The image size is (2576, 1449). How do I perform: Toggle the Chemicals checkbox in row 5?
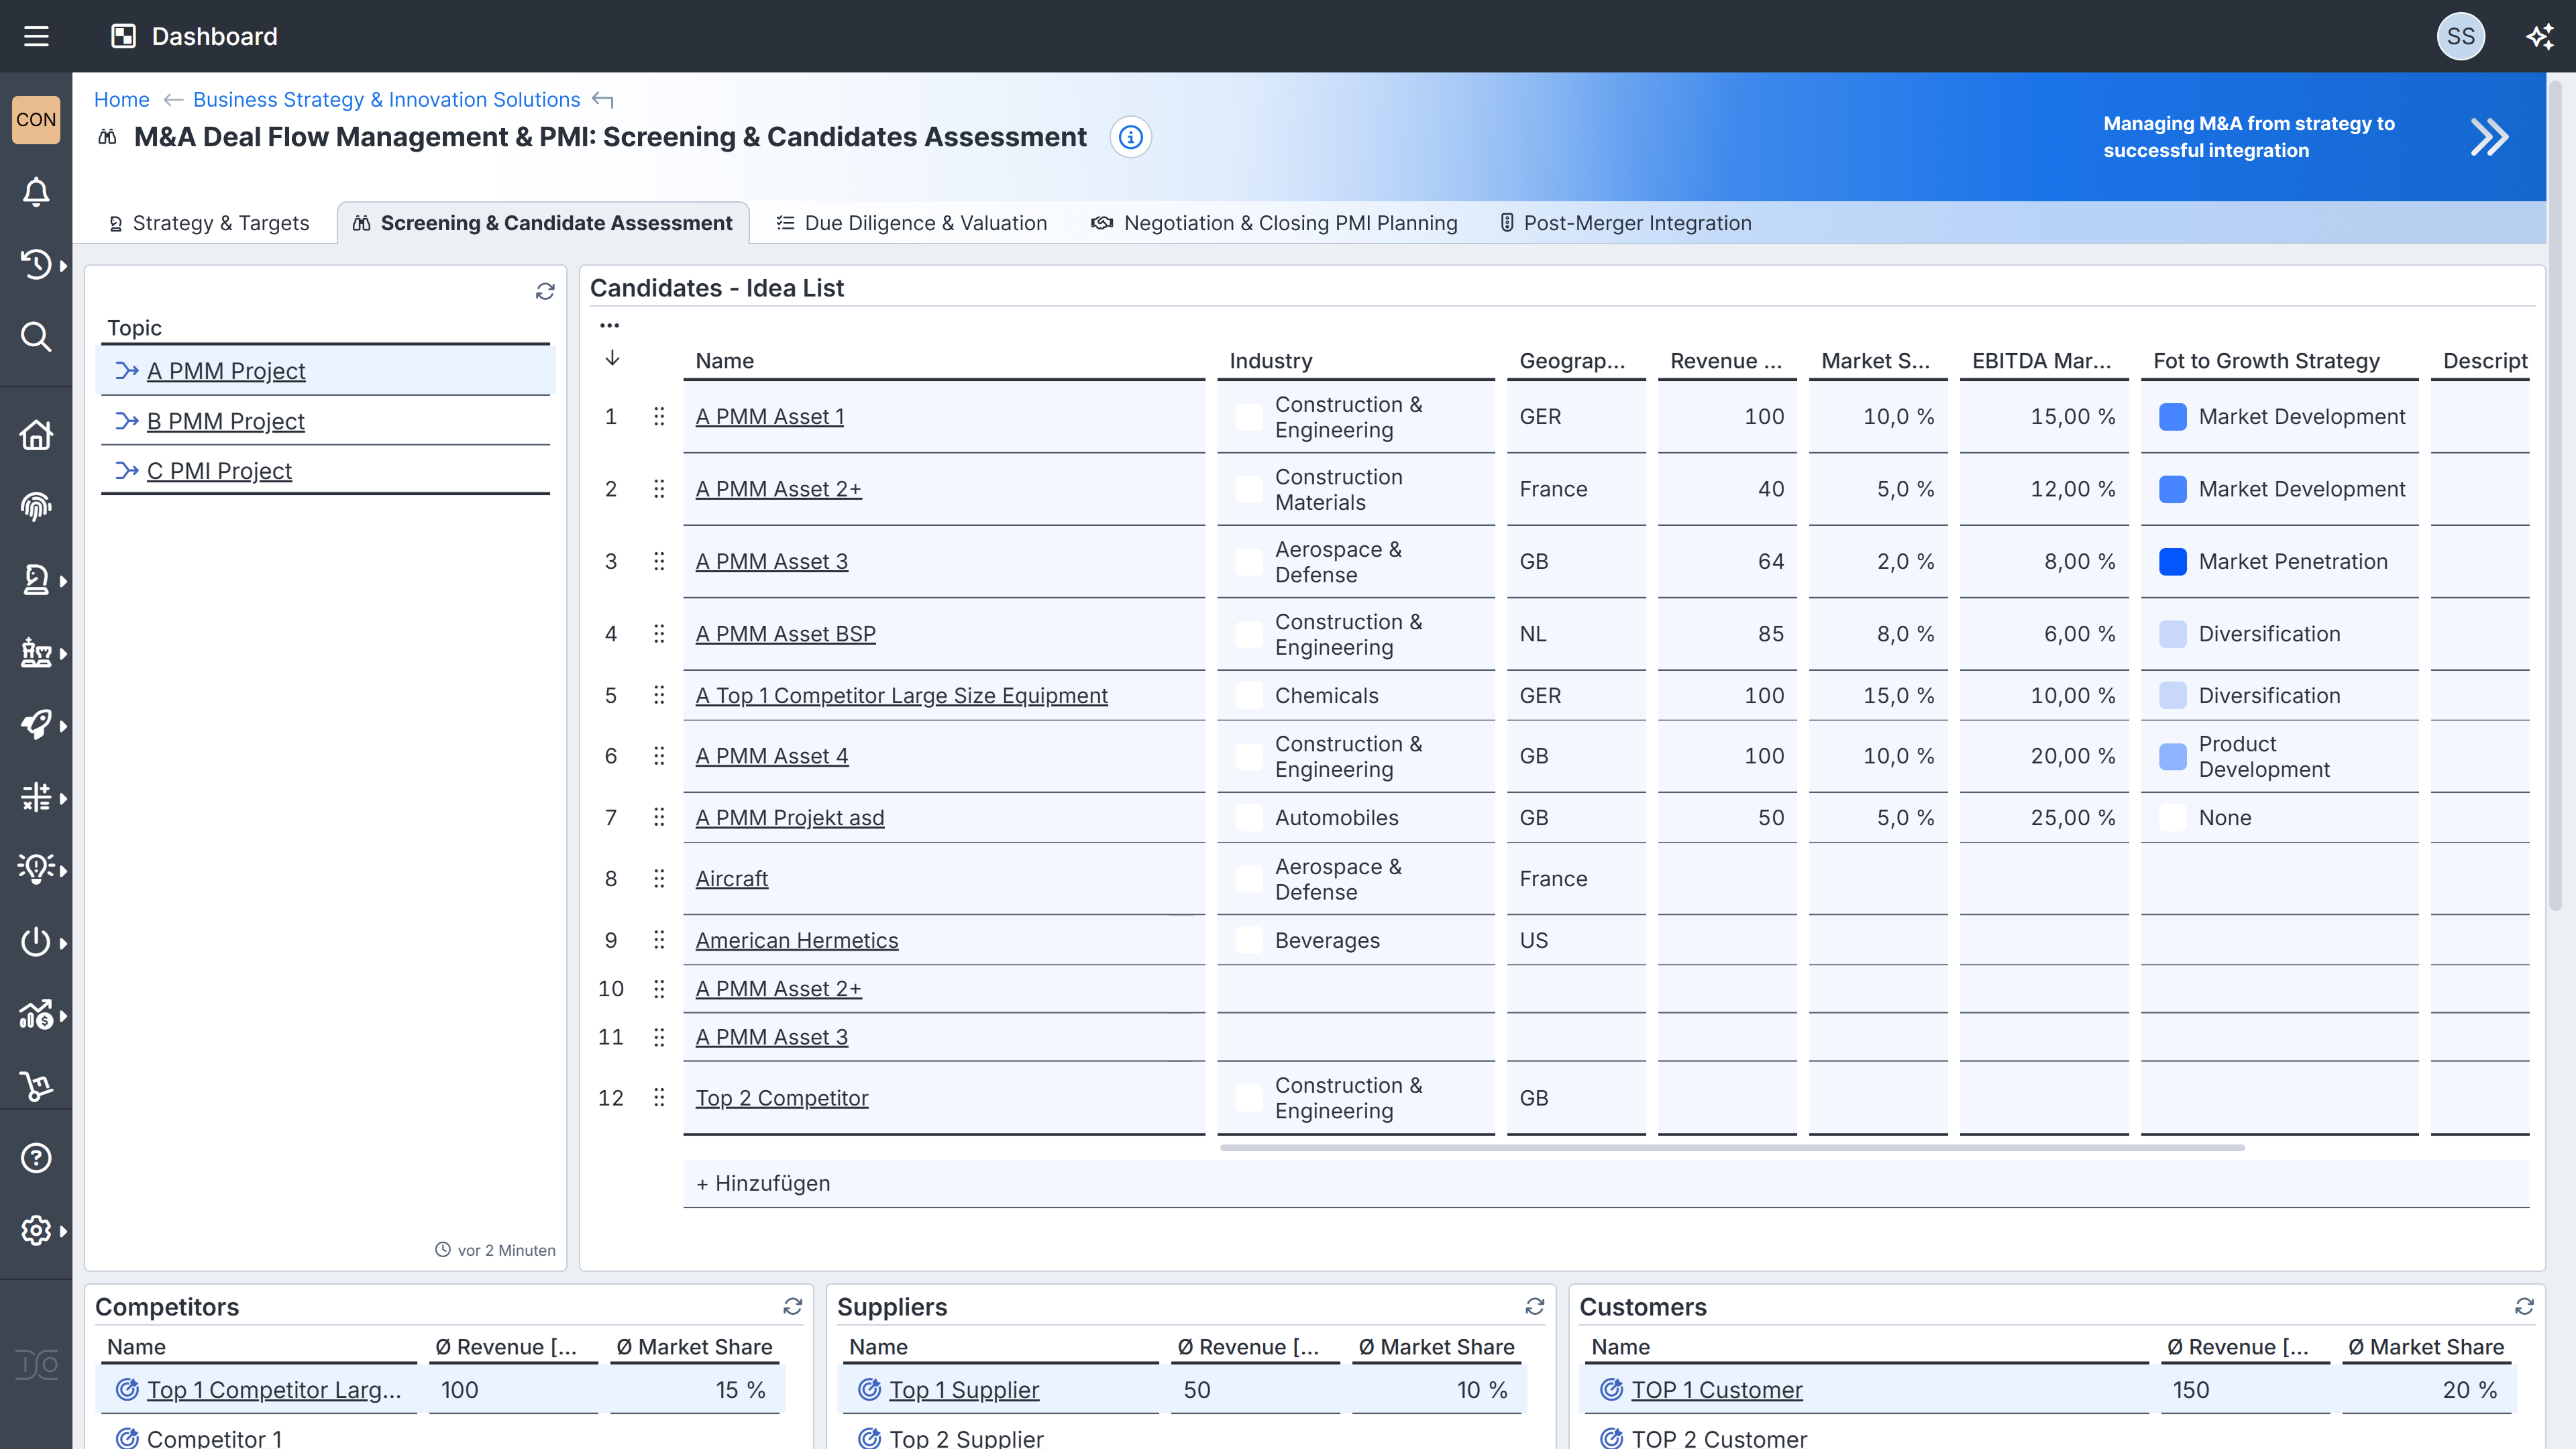point(1247,695)
